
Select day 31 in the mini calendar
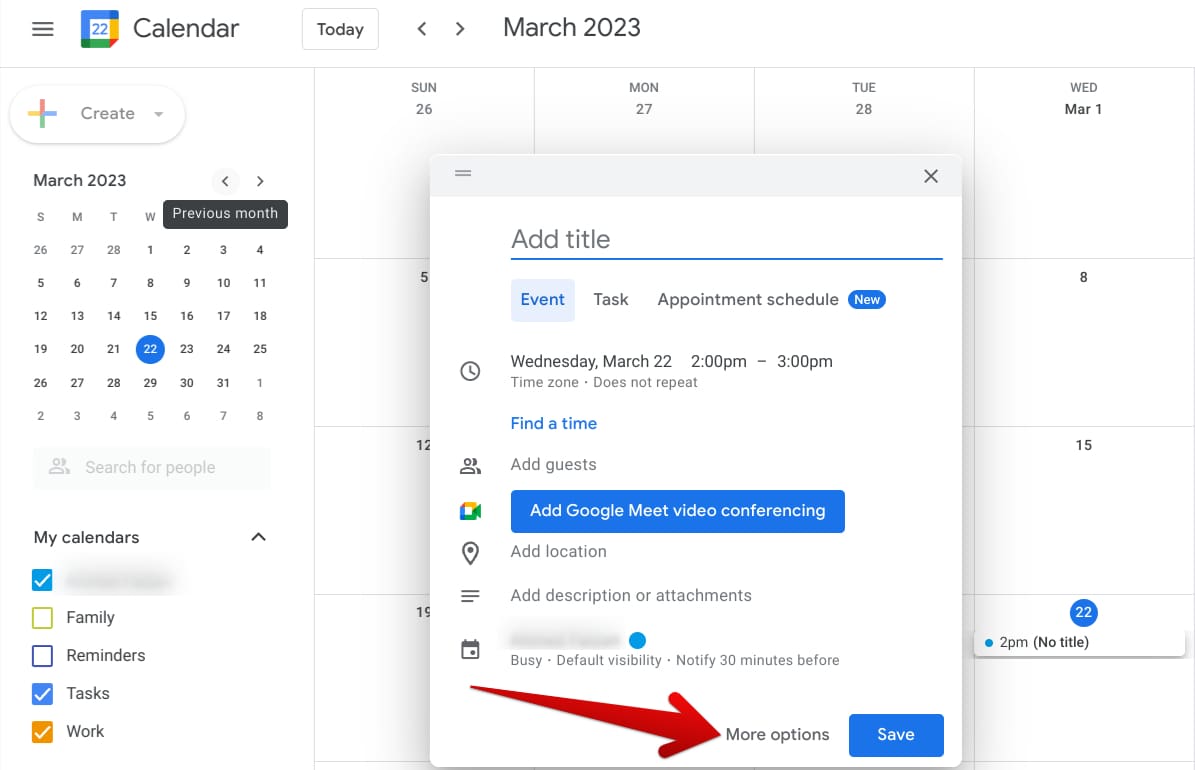(223, 383)
